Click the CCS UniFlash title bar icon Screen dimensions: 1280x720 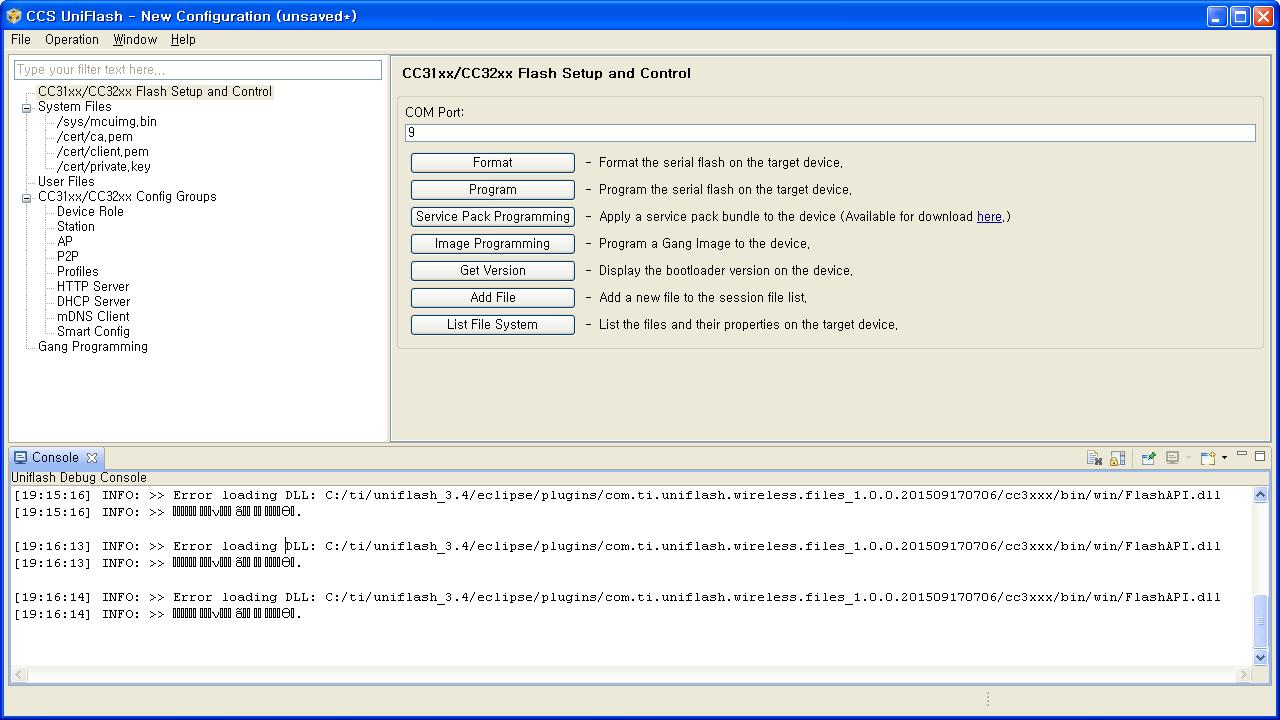point(14,16)
